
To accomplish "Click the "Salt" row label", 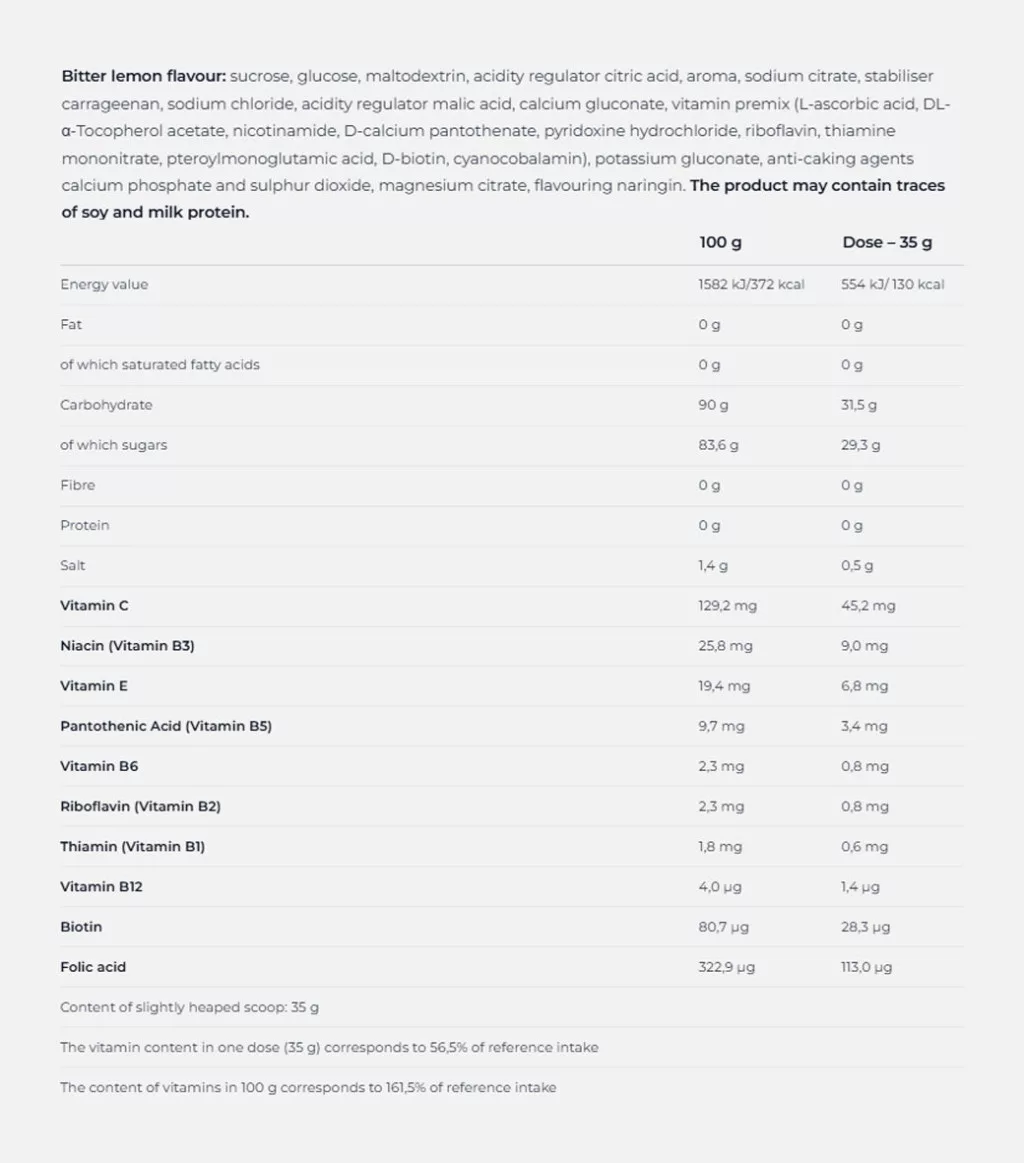I will pyautogui.click(x=73, y=566).
